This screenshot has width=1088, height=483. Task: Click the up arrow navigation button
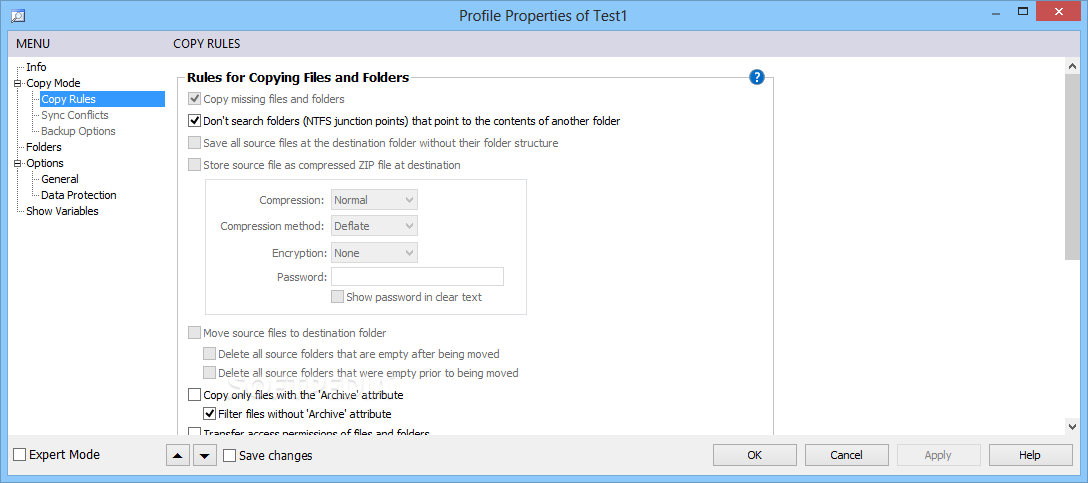point(178,456)
